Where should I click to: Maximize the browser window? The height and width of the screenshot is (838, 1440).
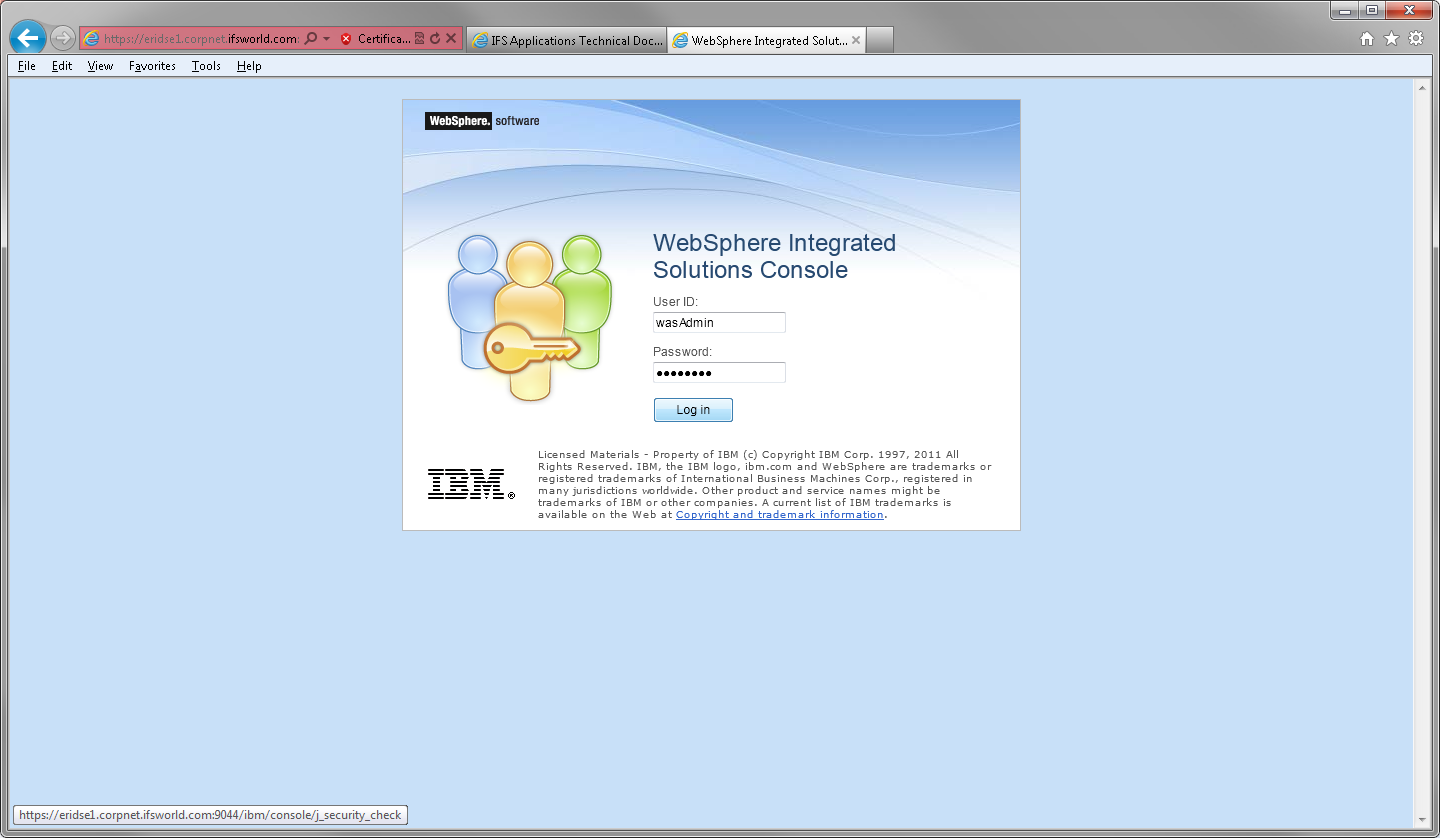1372,10
